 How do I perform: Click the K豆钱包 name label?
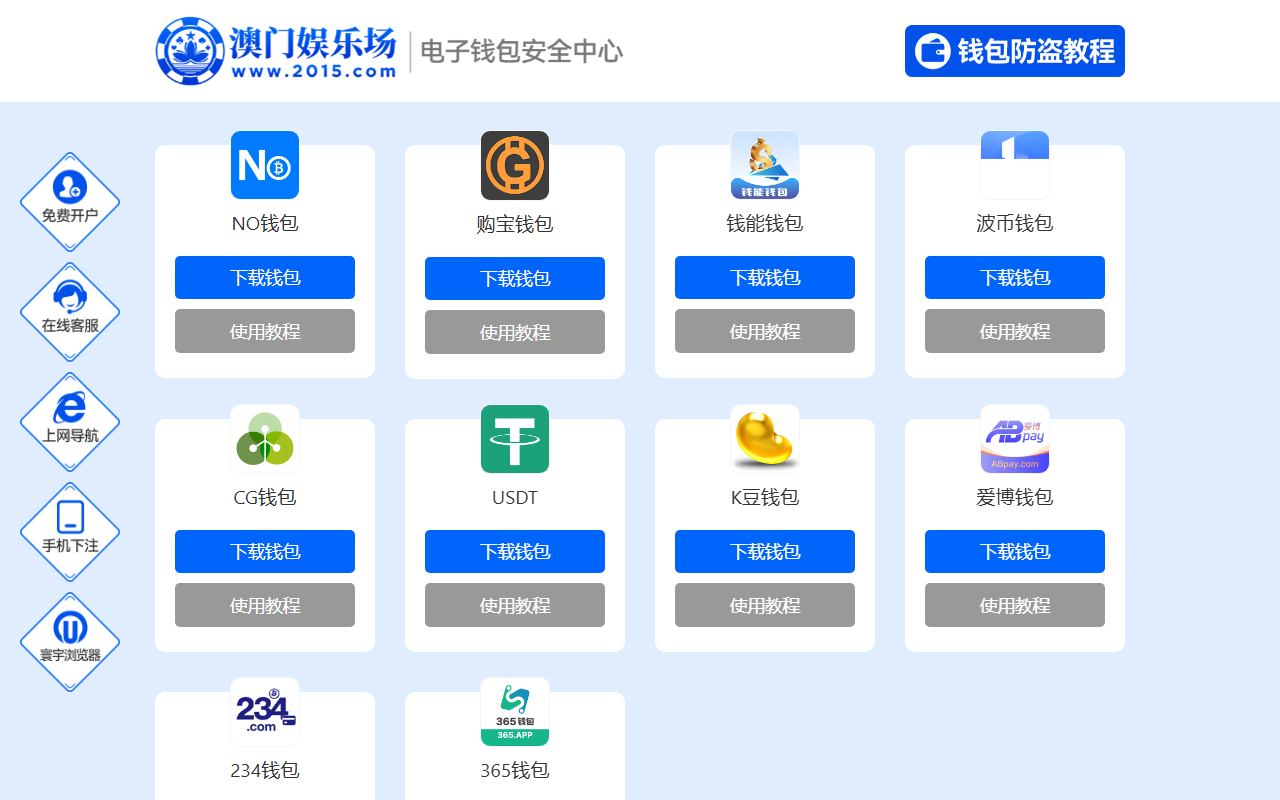coord(765,497)
